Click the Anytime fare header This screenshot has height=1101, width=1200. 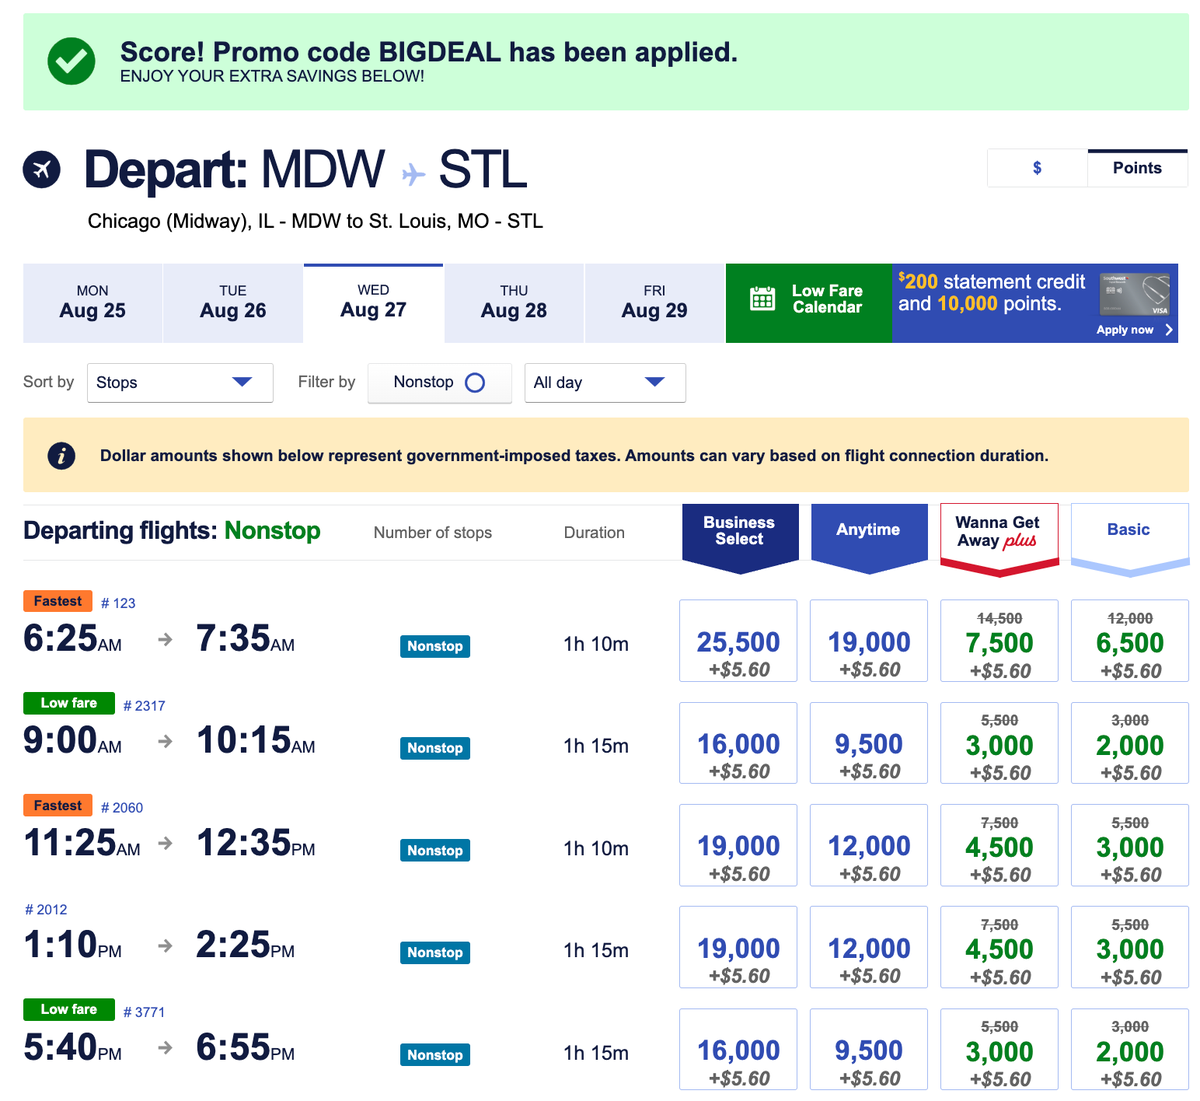tap(869, 538)
